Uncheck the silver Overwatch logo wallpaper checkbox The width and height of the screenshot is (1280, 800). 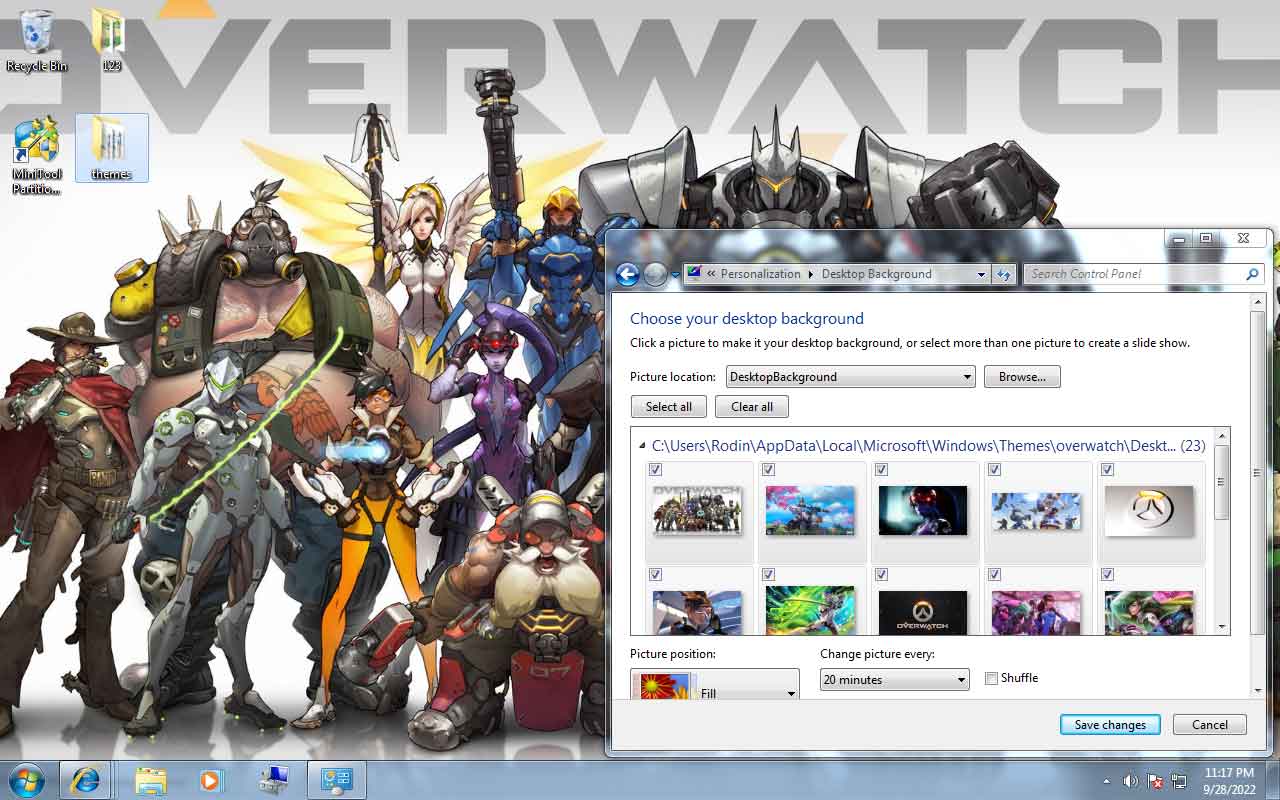click(x=1107, y=469)
